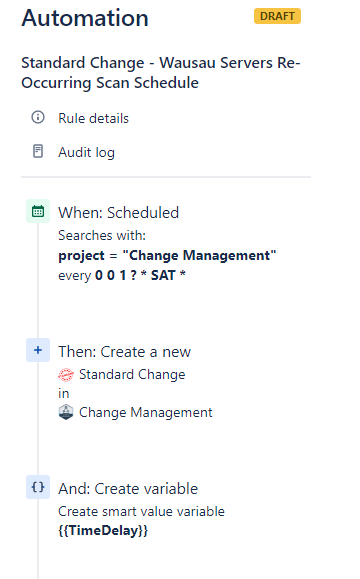Click the cron expression 0 0 1 ? * SAT *
This screenshot has height=579, width=360.
(140, 275)
